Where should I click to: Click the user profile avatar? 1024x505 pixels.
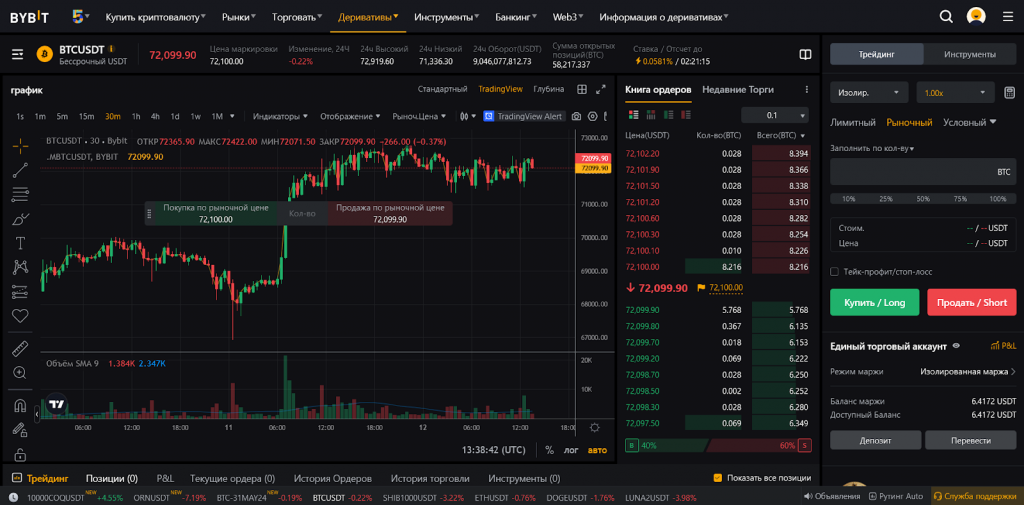click(x=976, y=17)
